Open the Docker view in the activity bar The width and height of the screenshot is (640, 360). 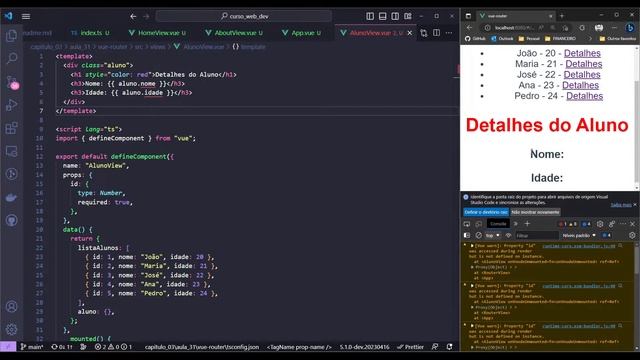pos(11,198)
